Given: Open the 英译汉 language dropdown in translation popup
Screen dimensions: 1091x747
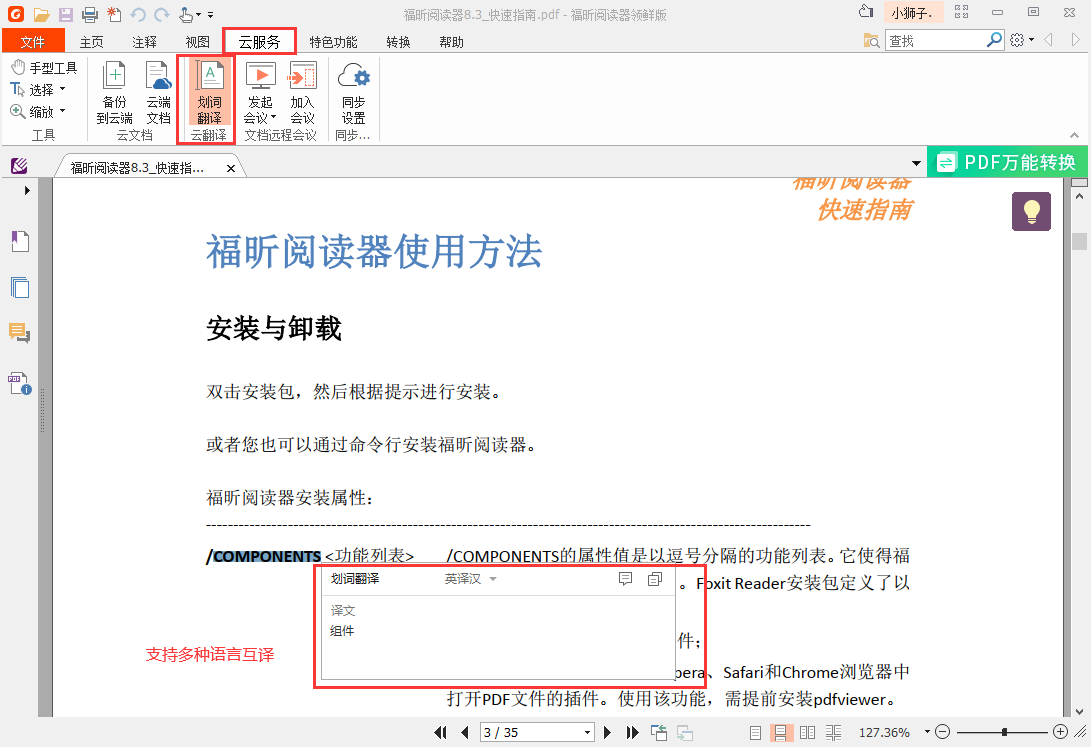Looking at the screenshot, I should coord(471,579).
